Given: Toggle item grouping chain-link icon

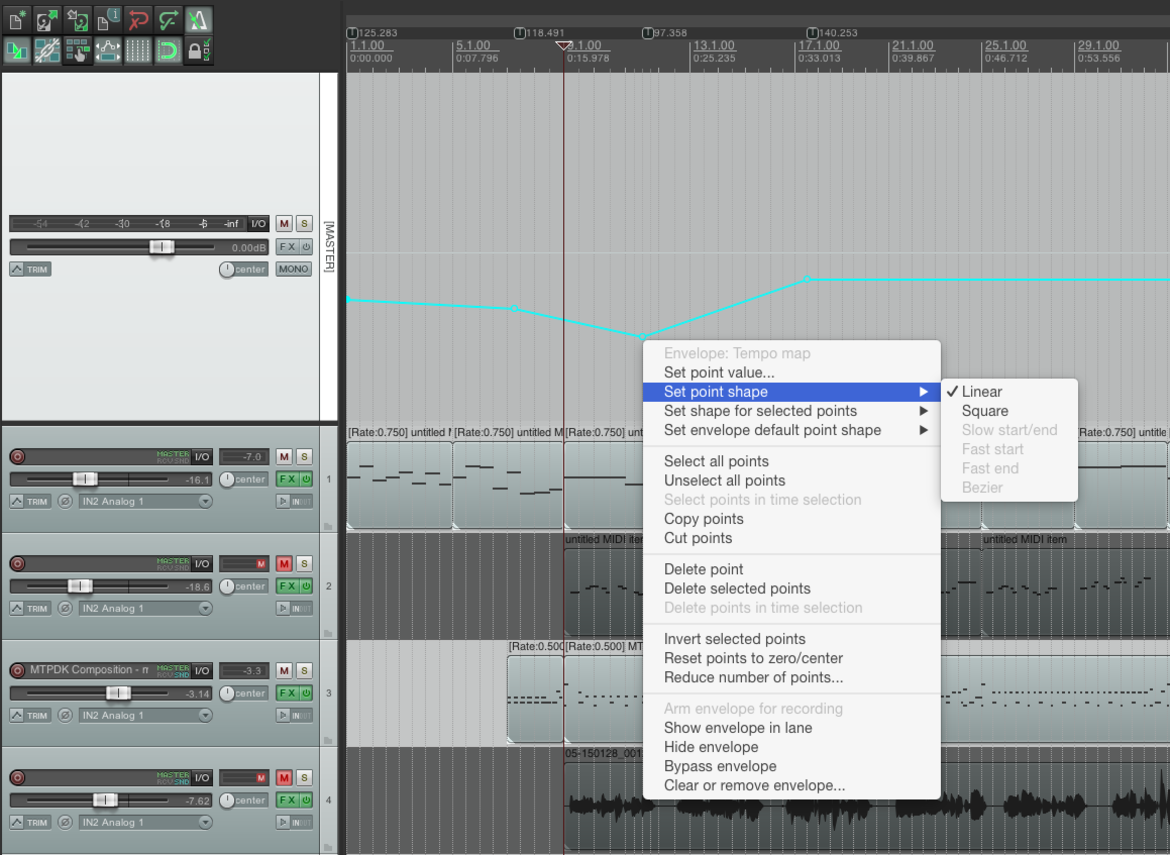Looking at the screenshot, I should tap(47, 51).
